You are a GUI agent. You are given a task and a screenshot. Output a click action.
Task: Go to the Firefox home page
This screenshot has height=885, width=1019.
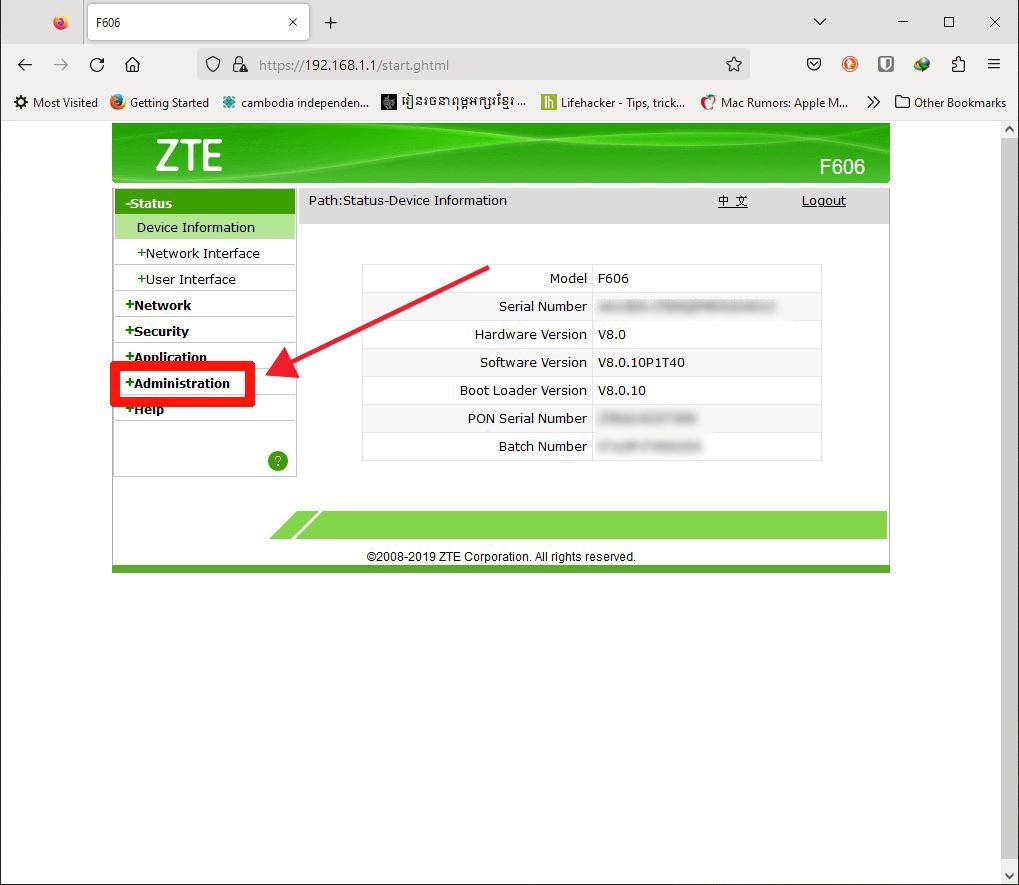click(x=133, y=64)
